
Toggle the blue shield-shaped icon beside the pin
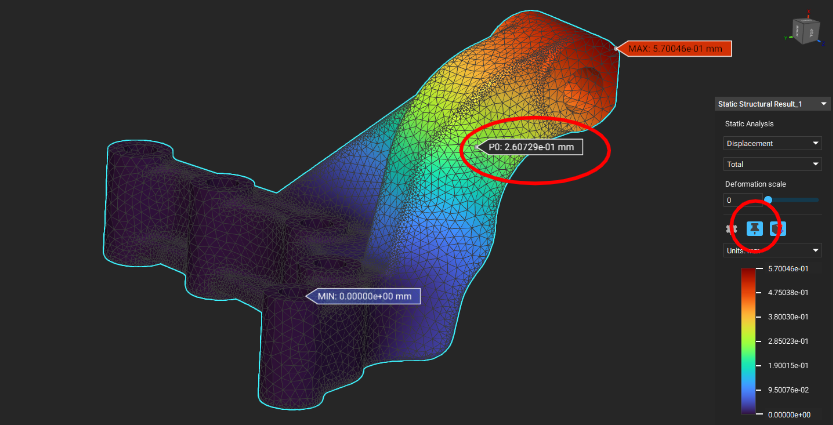pos(778,228)
